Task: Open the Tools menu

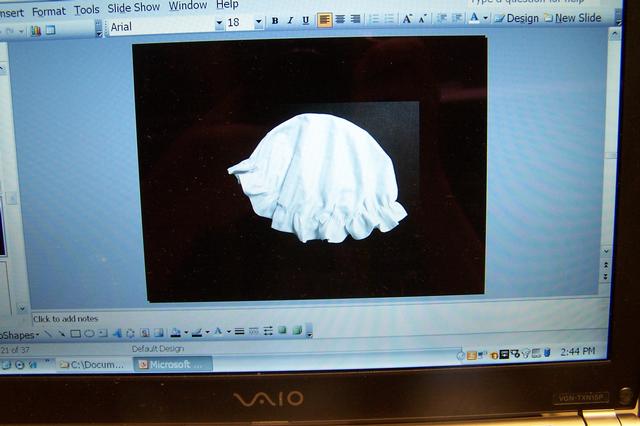Action: (x=87, y=9)
